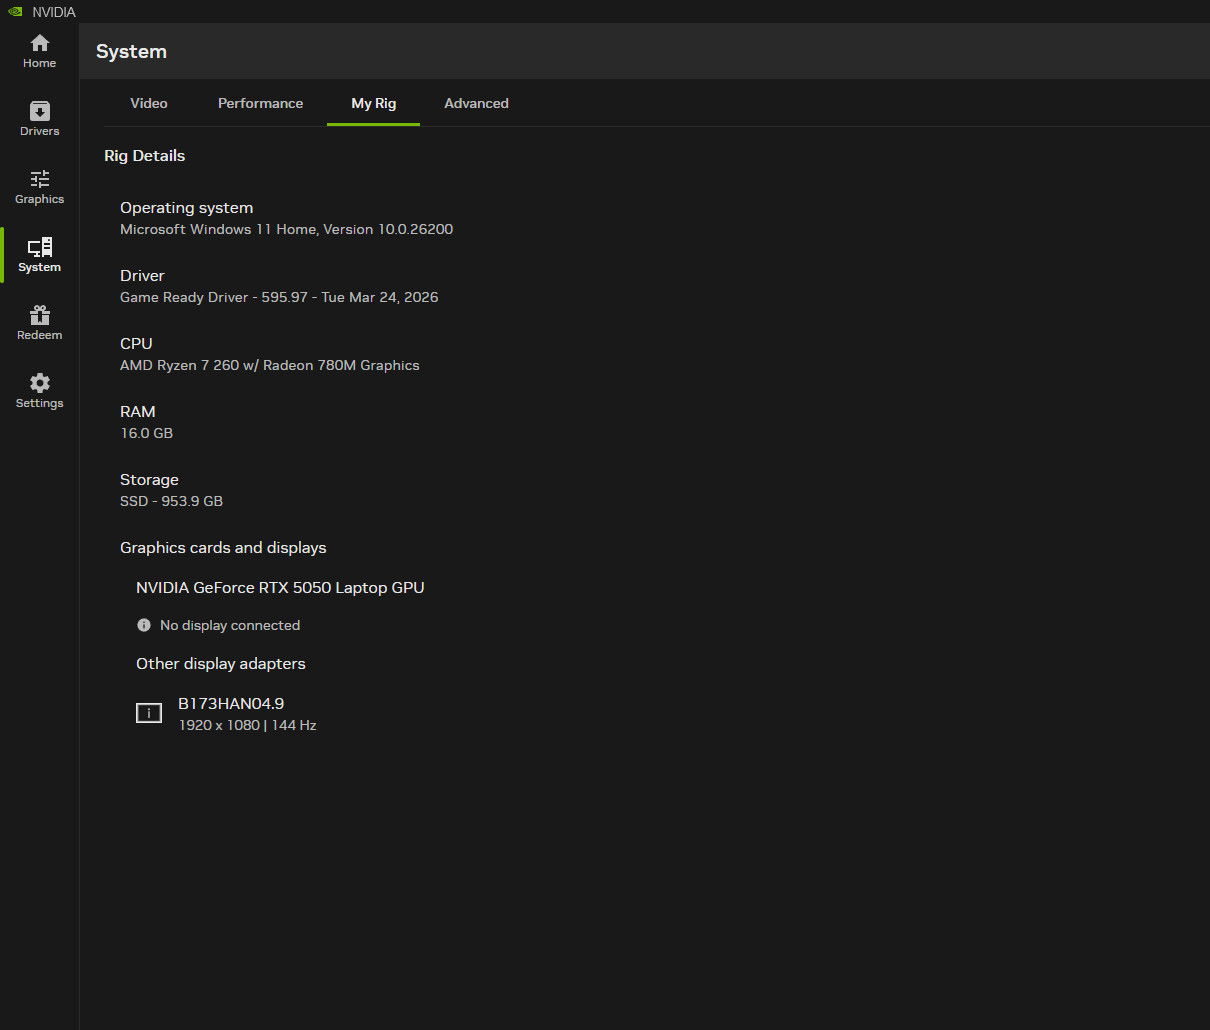The width and height of the screenshot is (1210, 1030).
Task: Open the Settings gear in the sidebar
Action: click(40, 391)
